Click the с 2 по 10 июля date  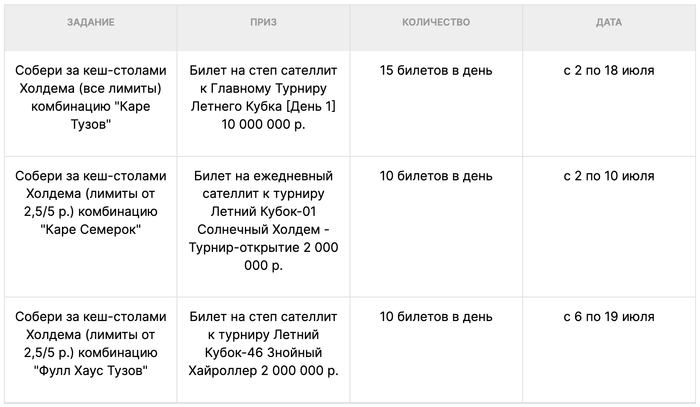(608, 176)
